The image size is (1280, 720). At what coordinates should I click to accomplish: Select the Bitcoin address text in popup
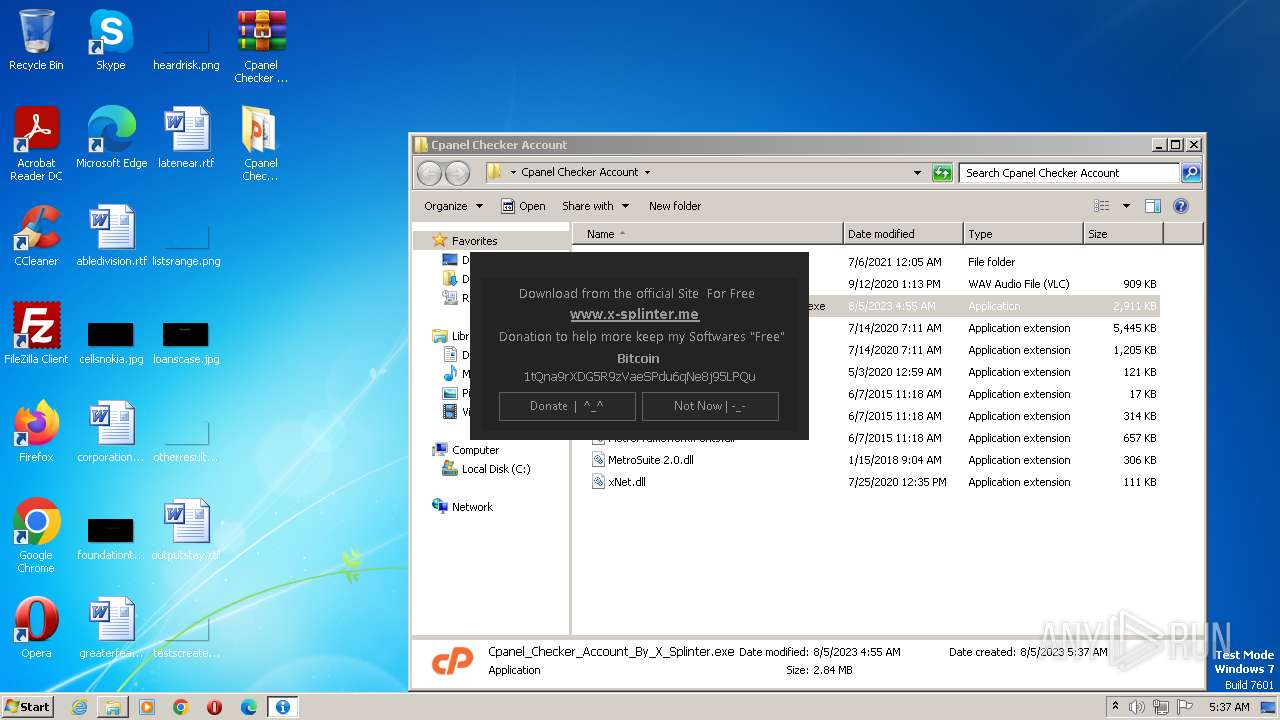[x=639, y=377]
